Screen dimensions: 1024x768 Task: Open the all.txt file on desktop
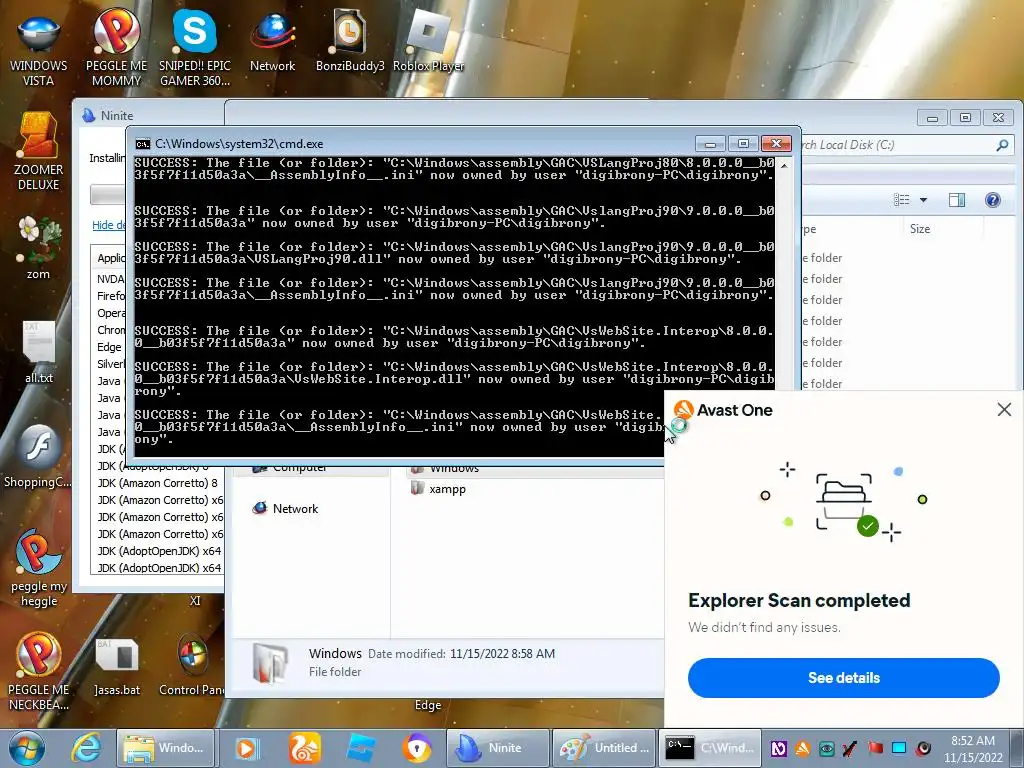[39, 351]
